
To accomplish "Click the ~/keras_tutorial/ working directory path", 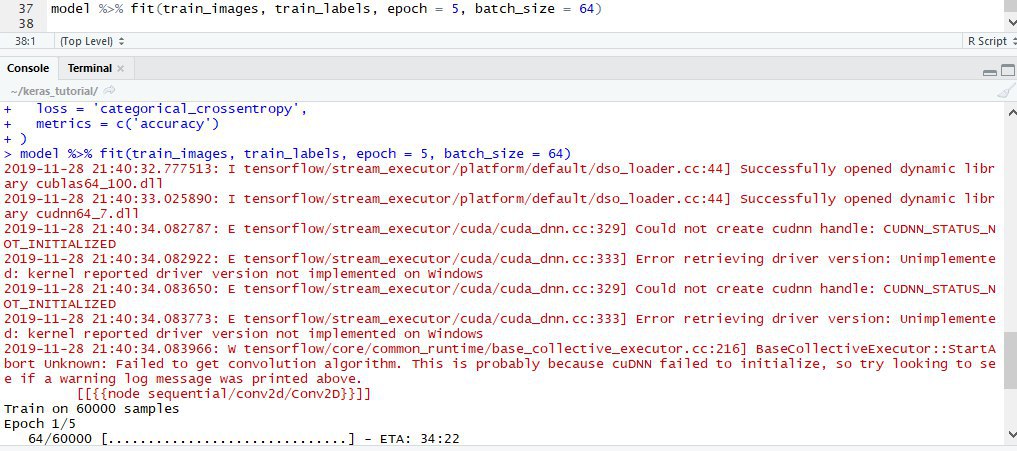I will pos(54,91).
